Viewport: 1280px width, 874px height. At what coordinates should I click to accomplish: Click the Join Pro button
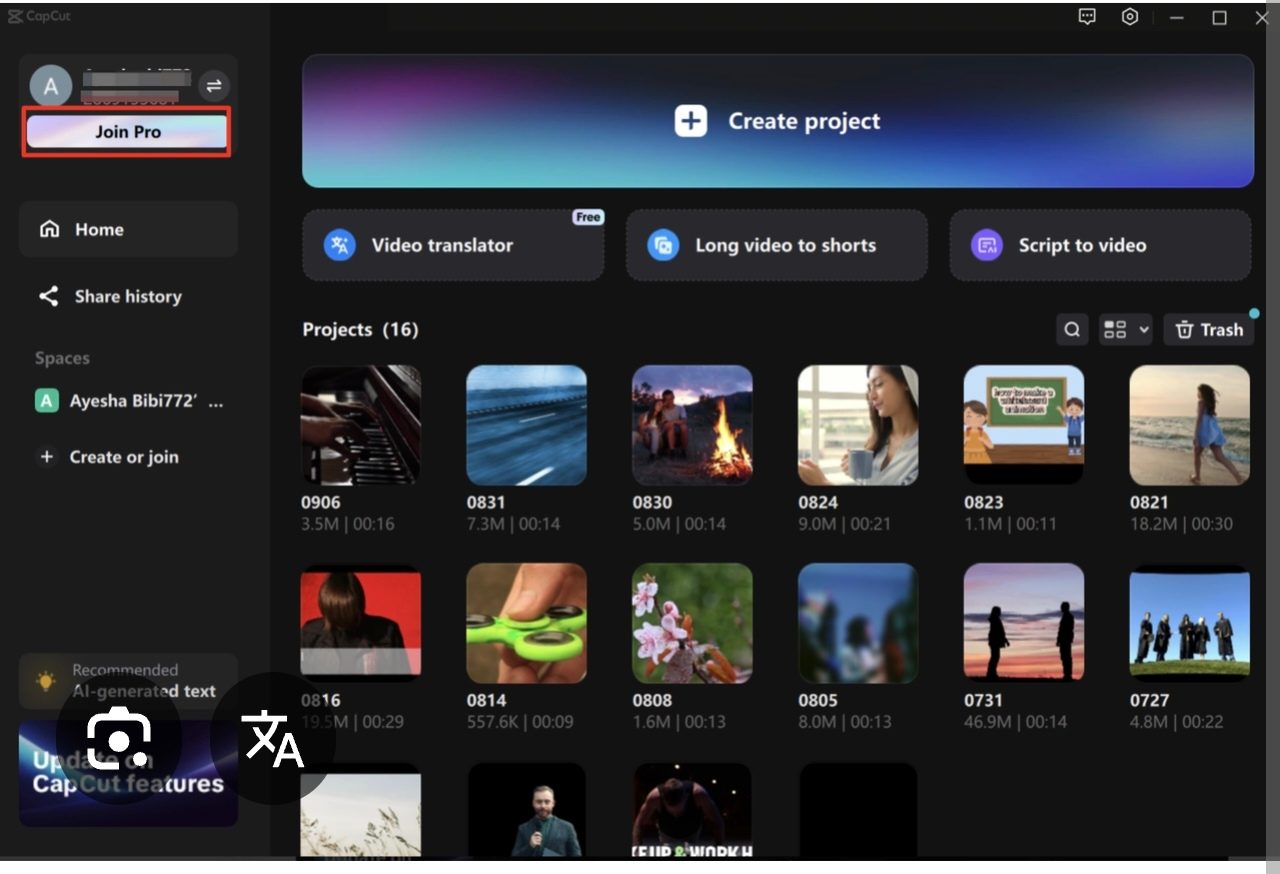coord(127,132)
